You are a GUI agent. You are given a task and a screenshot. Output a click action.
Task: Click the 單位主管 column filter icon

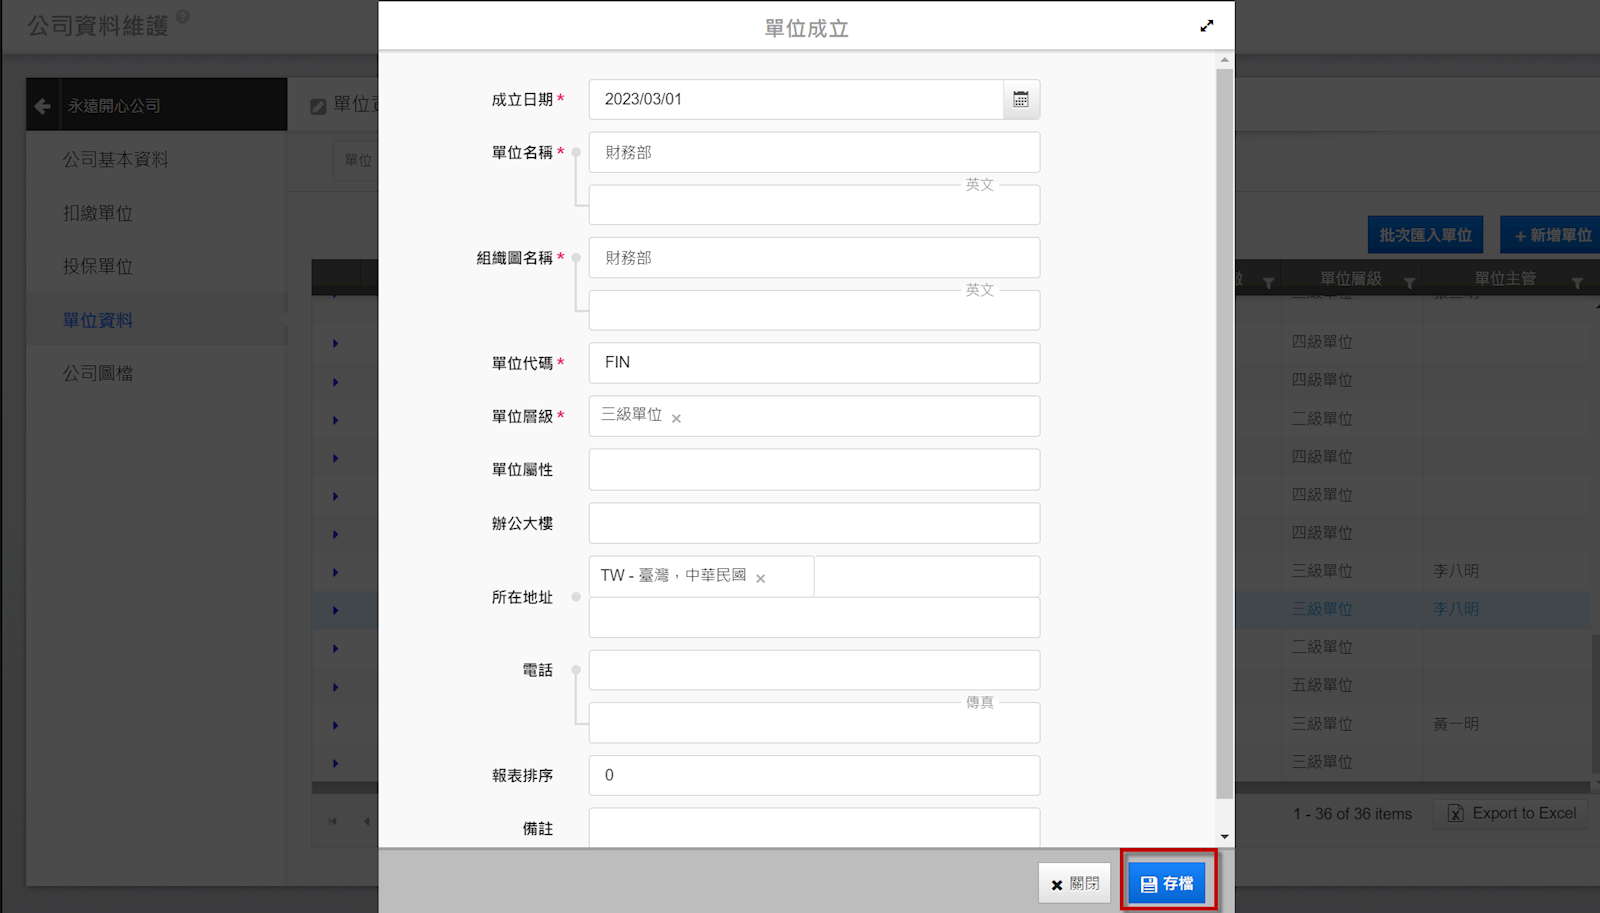1577,283
